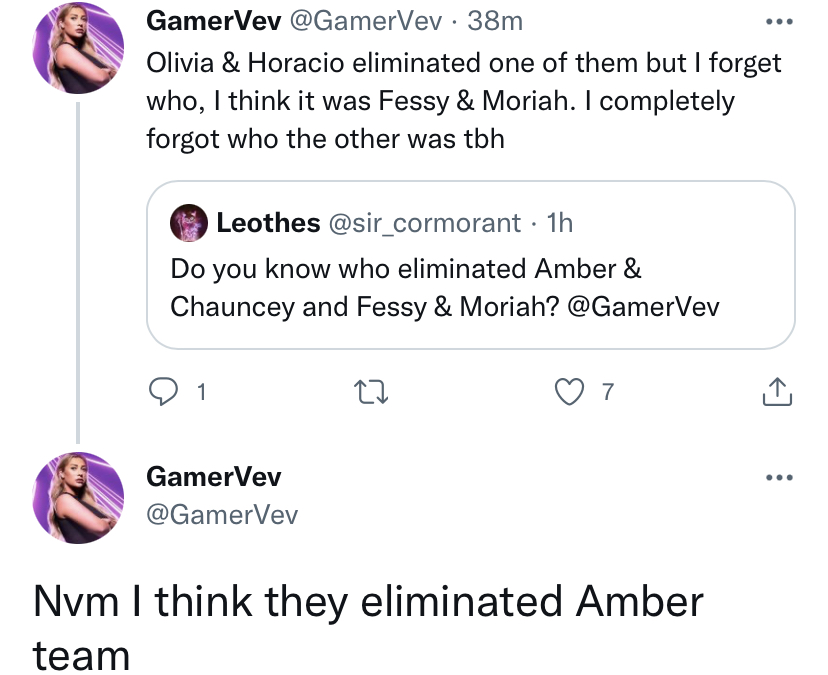
Task: Click the 1h timestamp in quoted tweet
Action: click(560, 223)
